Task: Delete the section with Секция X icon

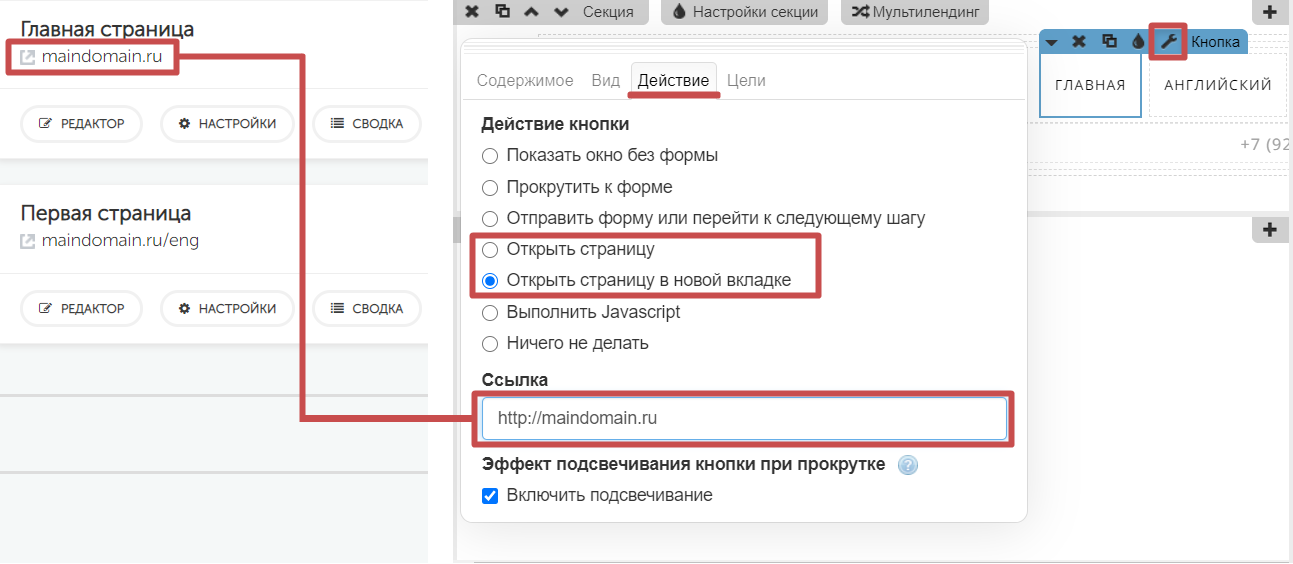Action: click(x=472, y=12)
